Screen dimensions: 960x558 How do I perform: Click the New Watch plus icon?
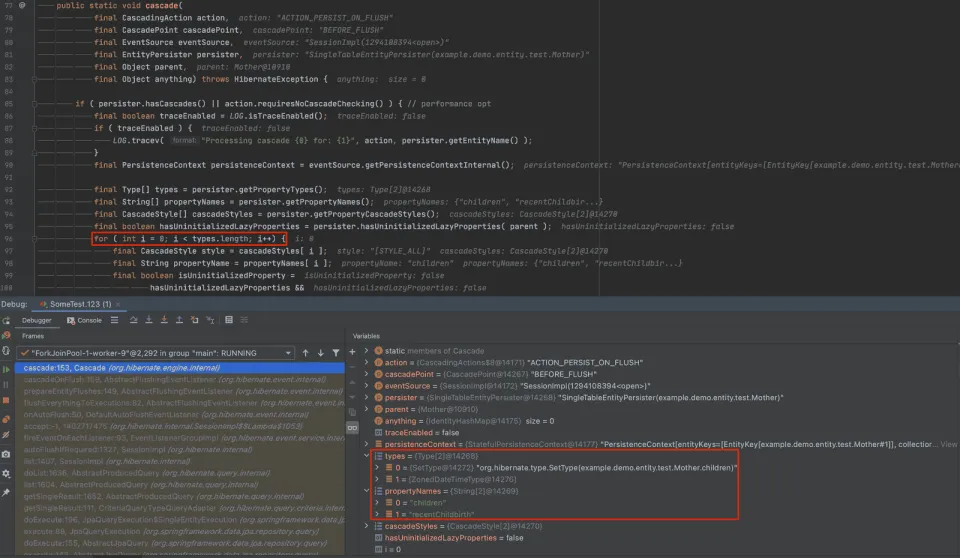pos(352,352)
